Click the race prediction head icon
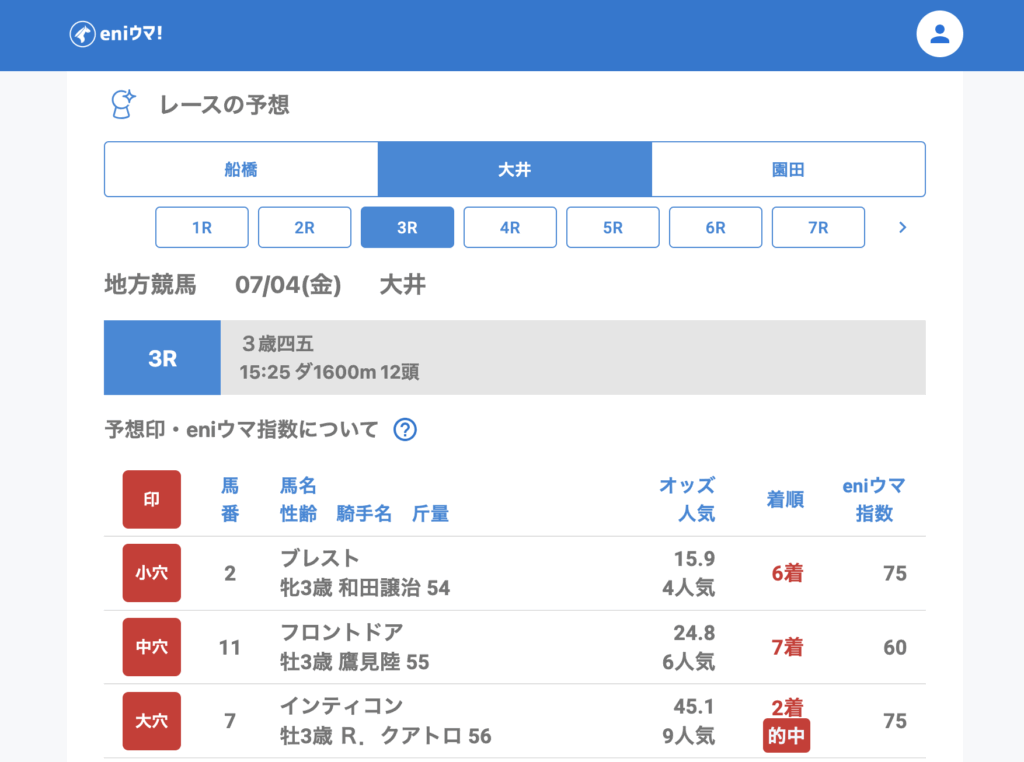Screen dimensions: 1024x762 click(x=122, y=104)
